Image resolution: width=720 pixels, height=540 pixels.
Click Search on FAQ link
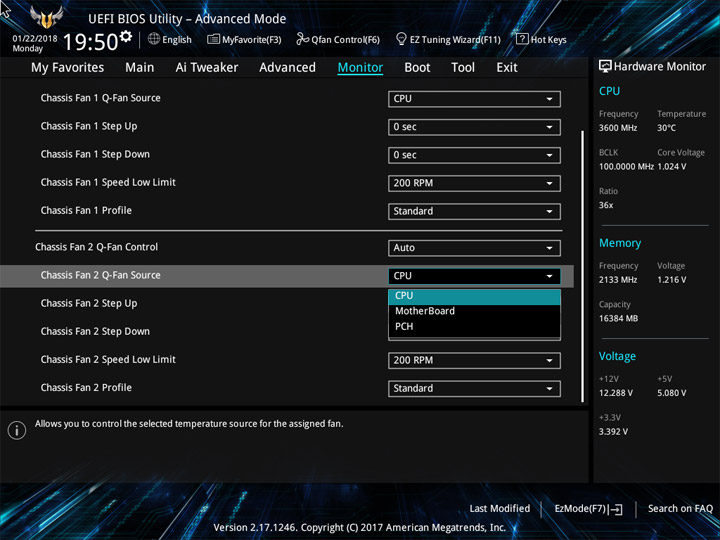680,509
